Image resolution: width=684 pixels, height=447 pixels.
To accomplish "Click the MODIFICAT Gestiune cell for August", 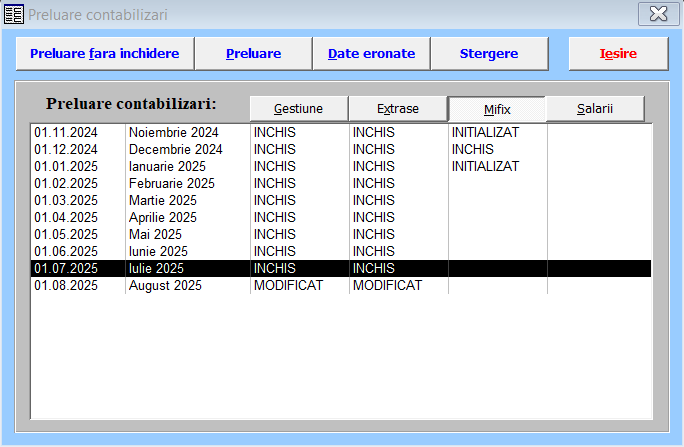I will (288, 285).
